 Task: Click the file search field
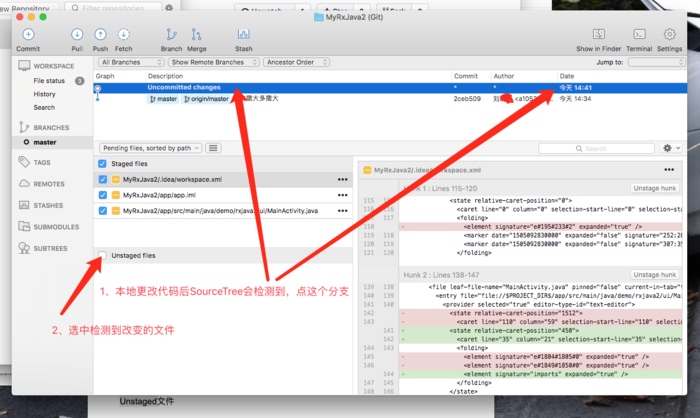tap(596, 148)
